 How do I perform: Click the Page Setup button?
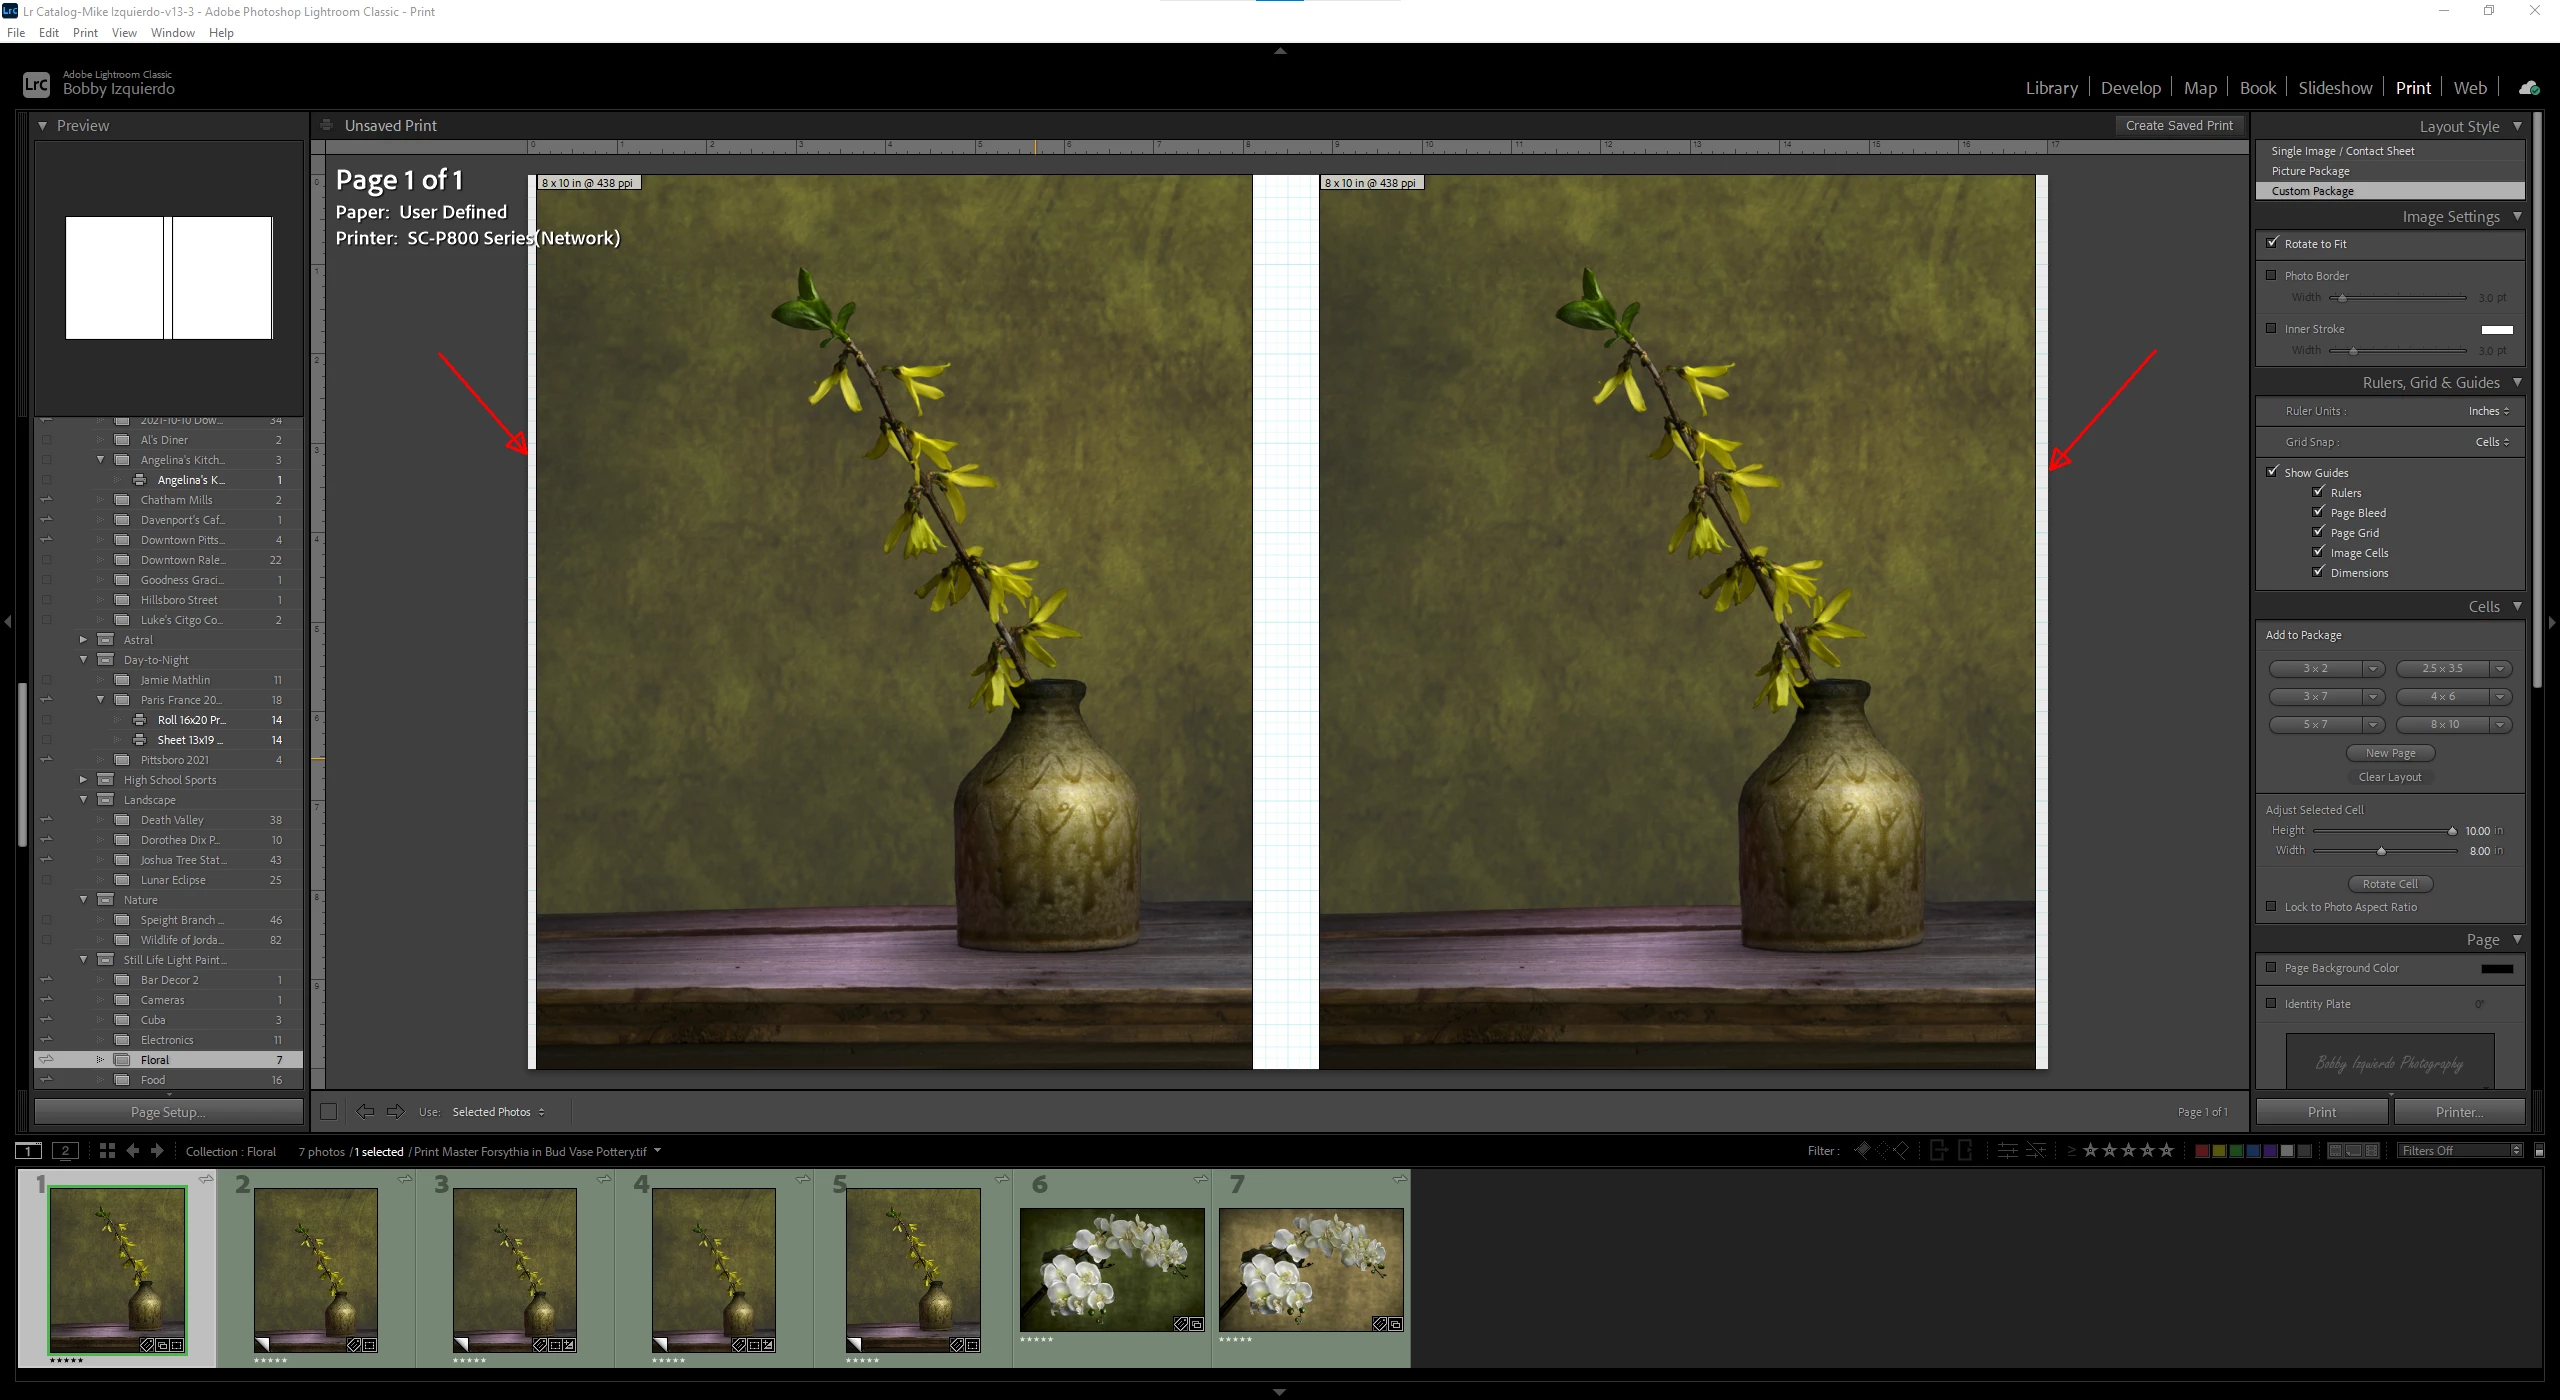click(168, 1112)
